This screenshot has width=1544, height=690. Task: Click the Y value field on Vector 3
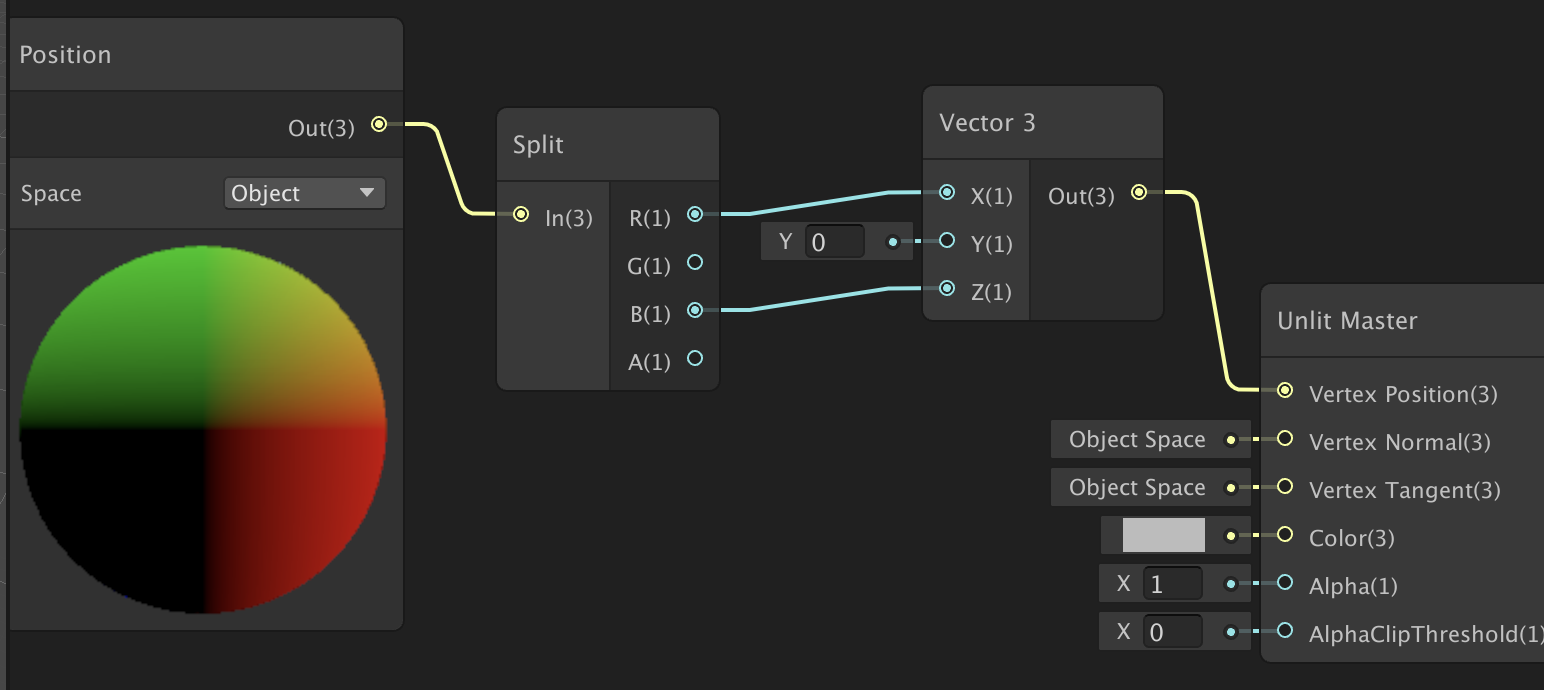tap(836, 242)
